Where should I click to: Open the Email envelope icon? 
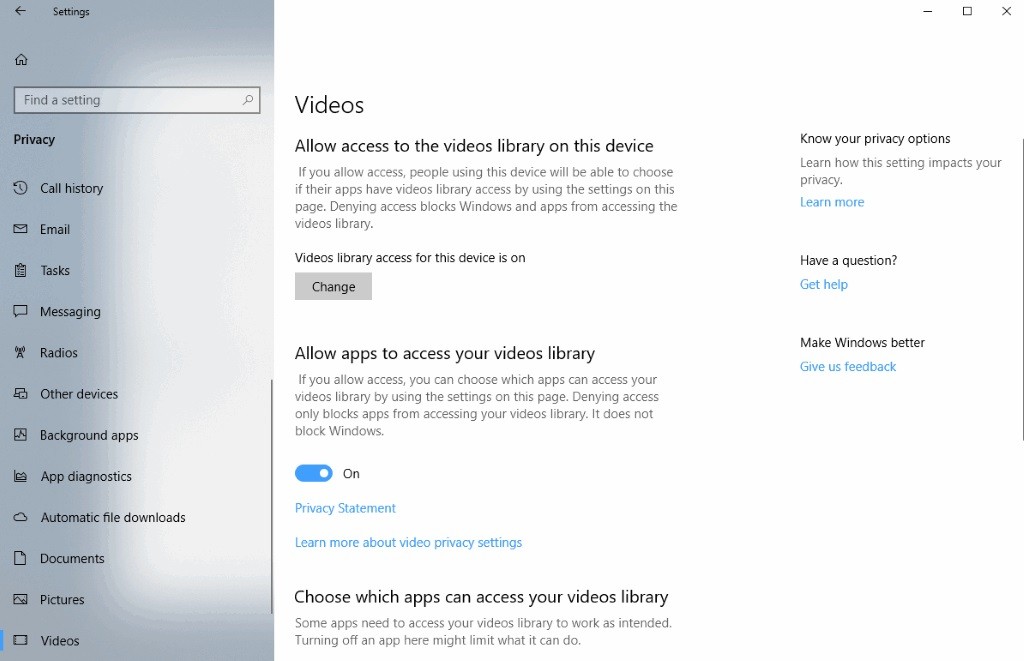(x=20, y=229)
